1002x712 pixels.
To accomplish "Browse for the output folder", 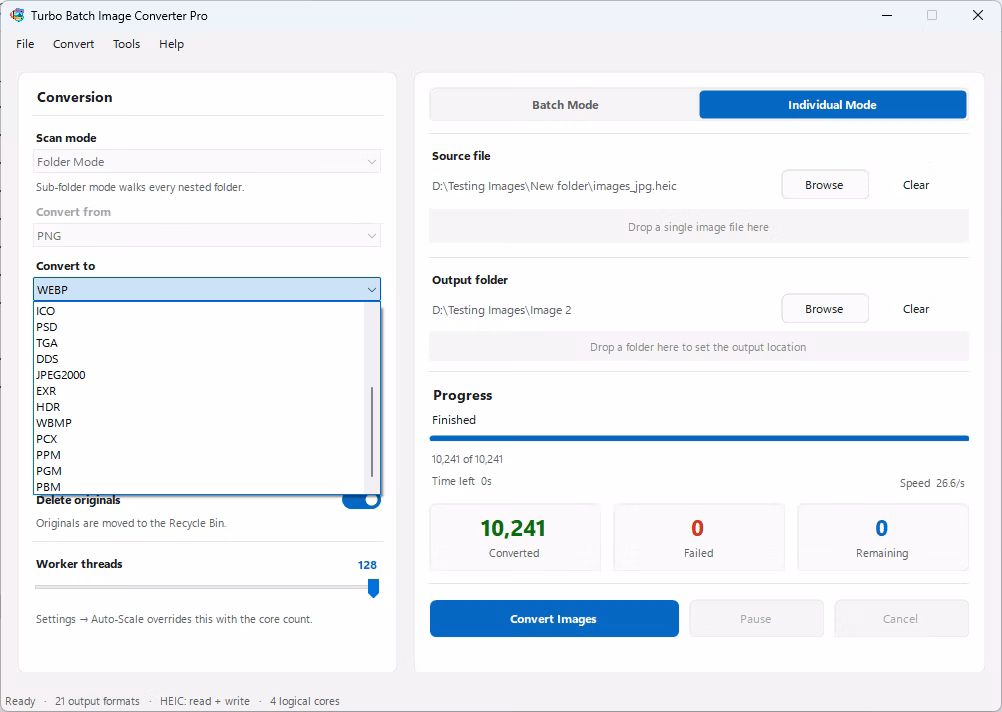I will click(824, 309).
